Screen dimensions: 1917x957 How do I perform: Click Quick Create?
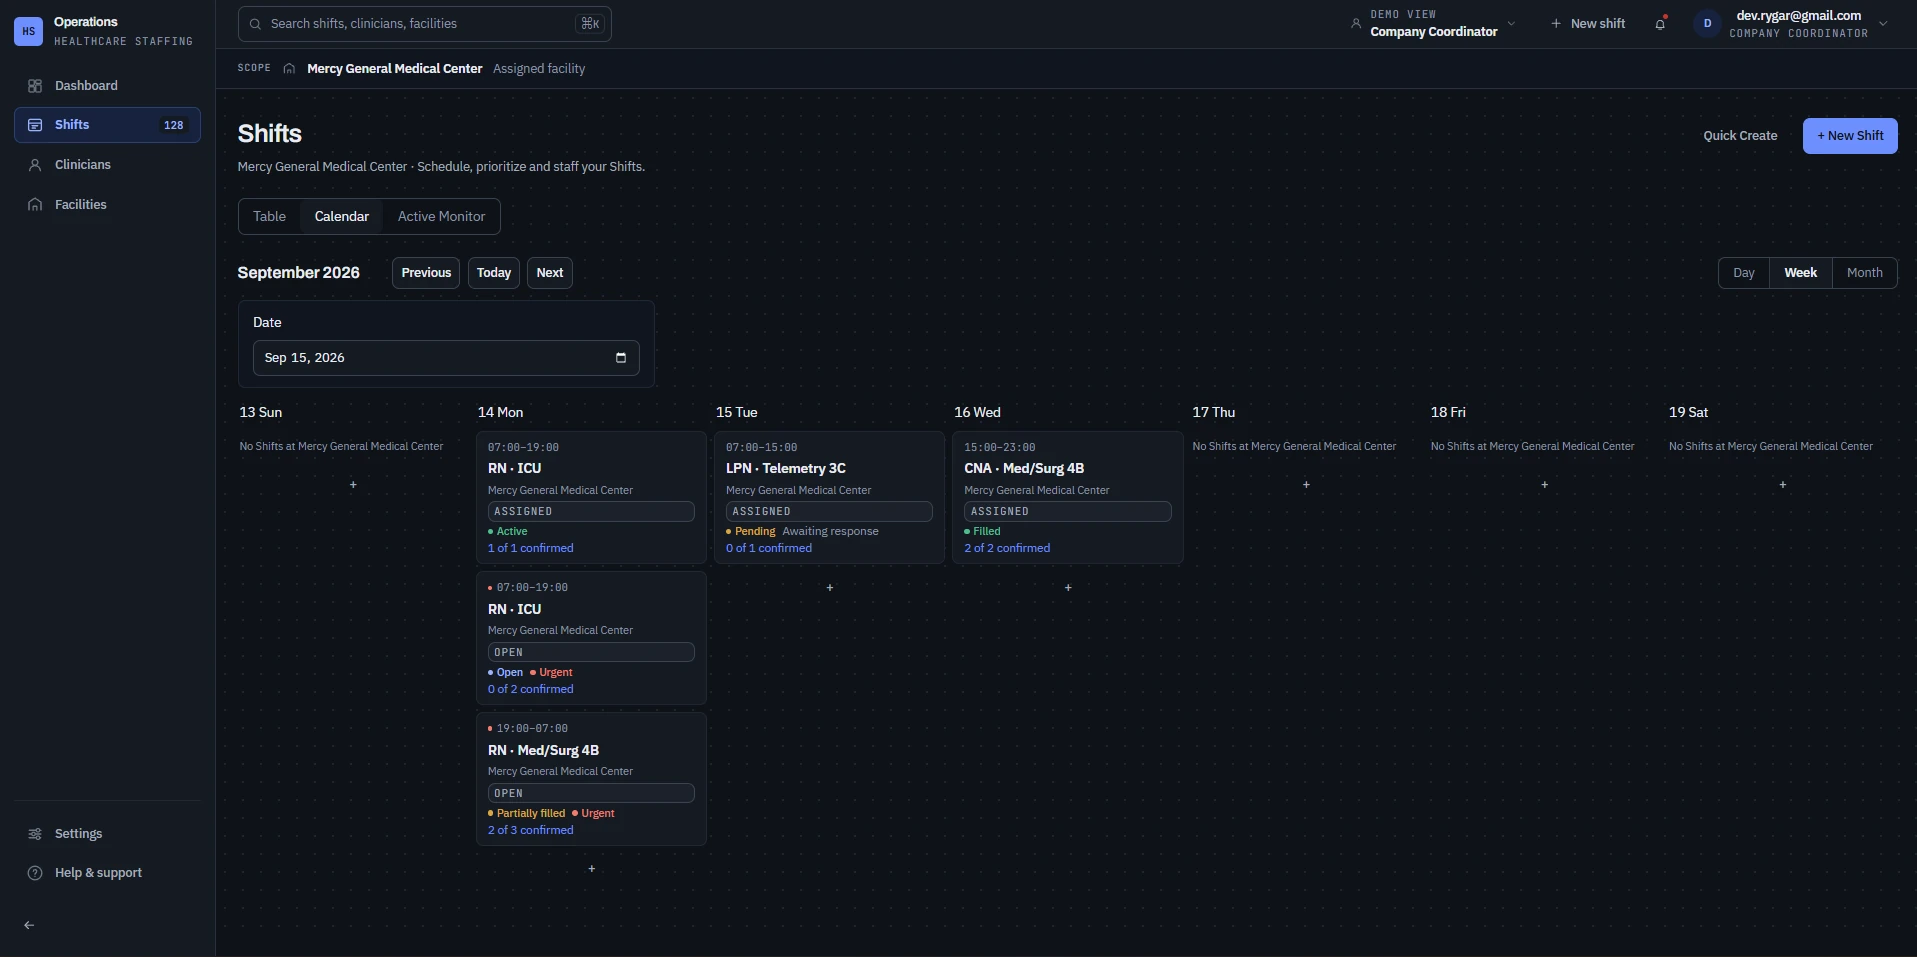point(1740,136)
